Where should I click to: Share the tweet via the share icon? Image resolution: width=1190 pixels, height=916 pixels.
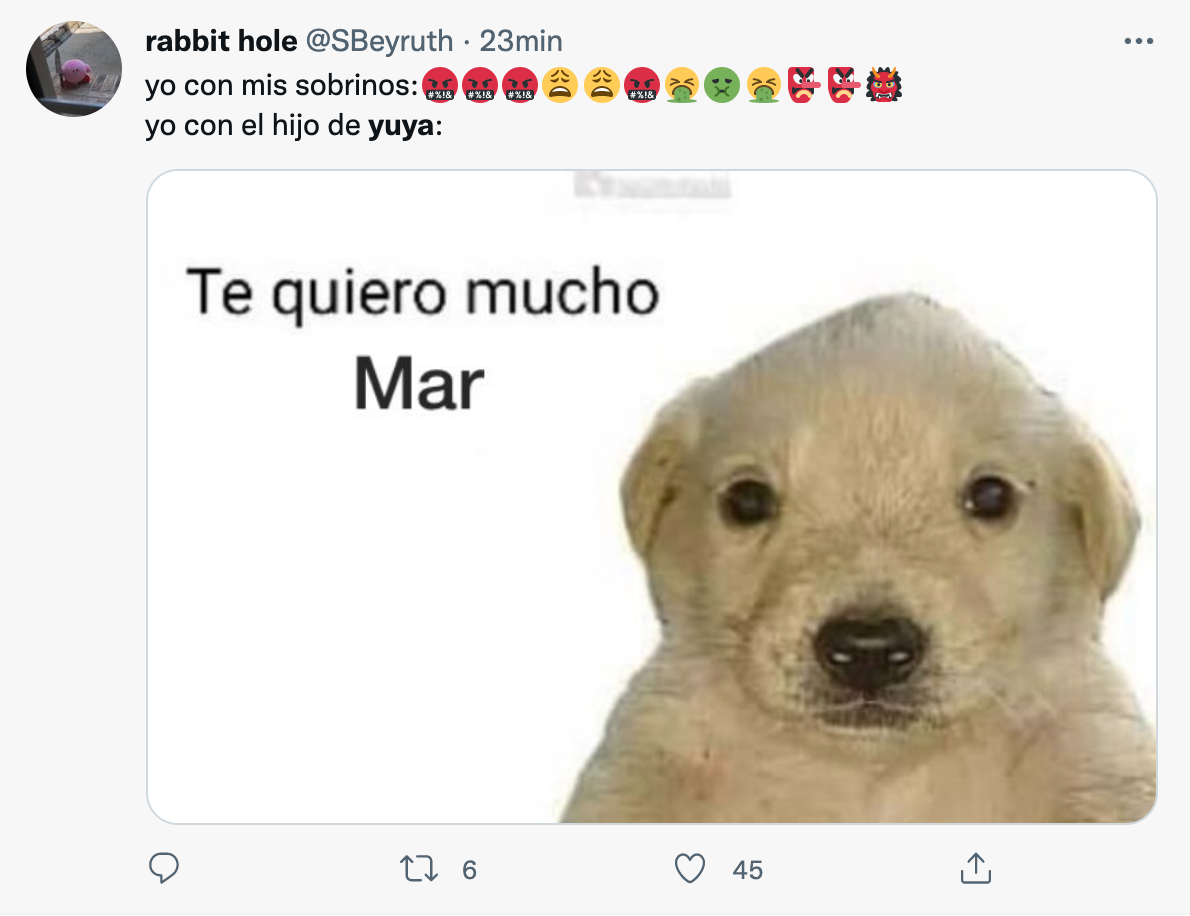(x=974, y=868)
